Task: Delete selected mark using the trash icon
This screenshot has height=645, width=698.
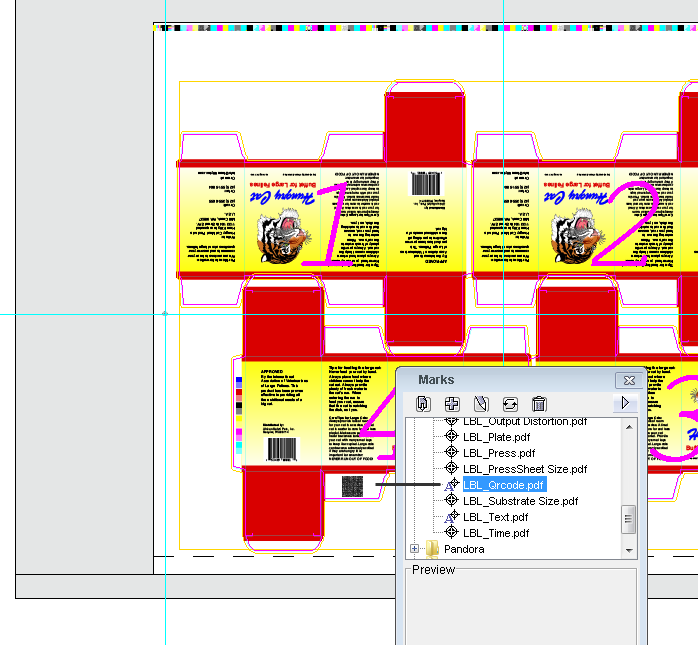Action: [x=539, y=404]
